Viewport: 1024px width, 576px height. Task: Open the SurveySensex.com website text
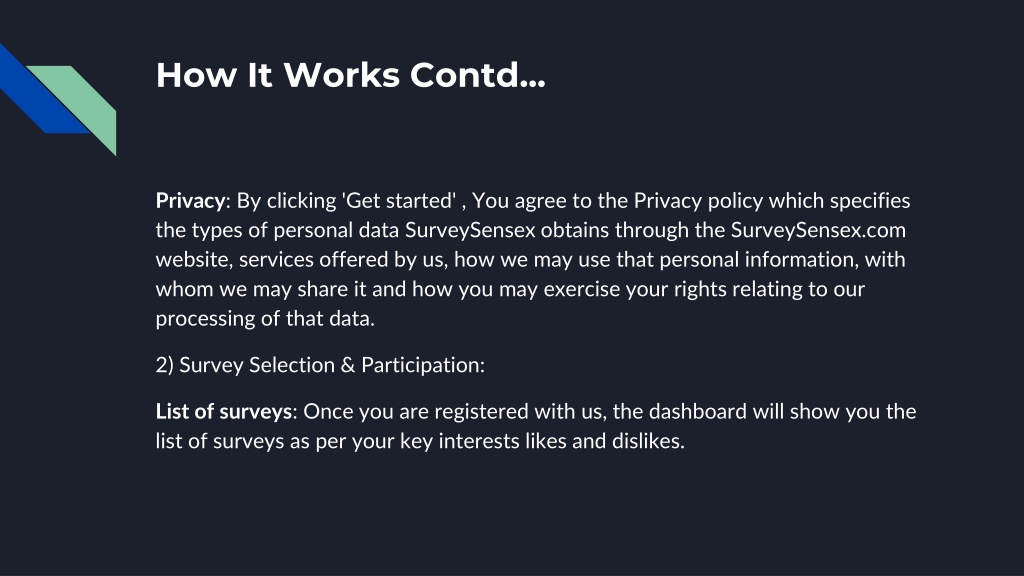[818, 231]
